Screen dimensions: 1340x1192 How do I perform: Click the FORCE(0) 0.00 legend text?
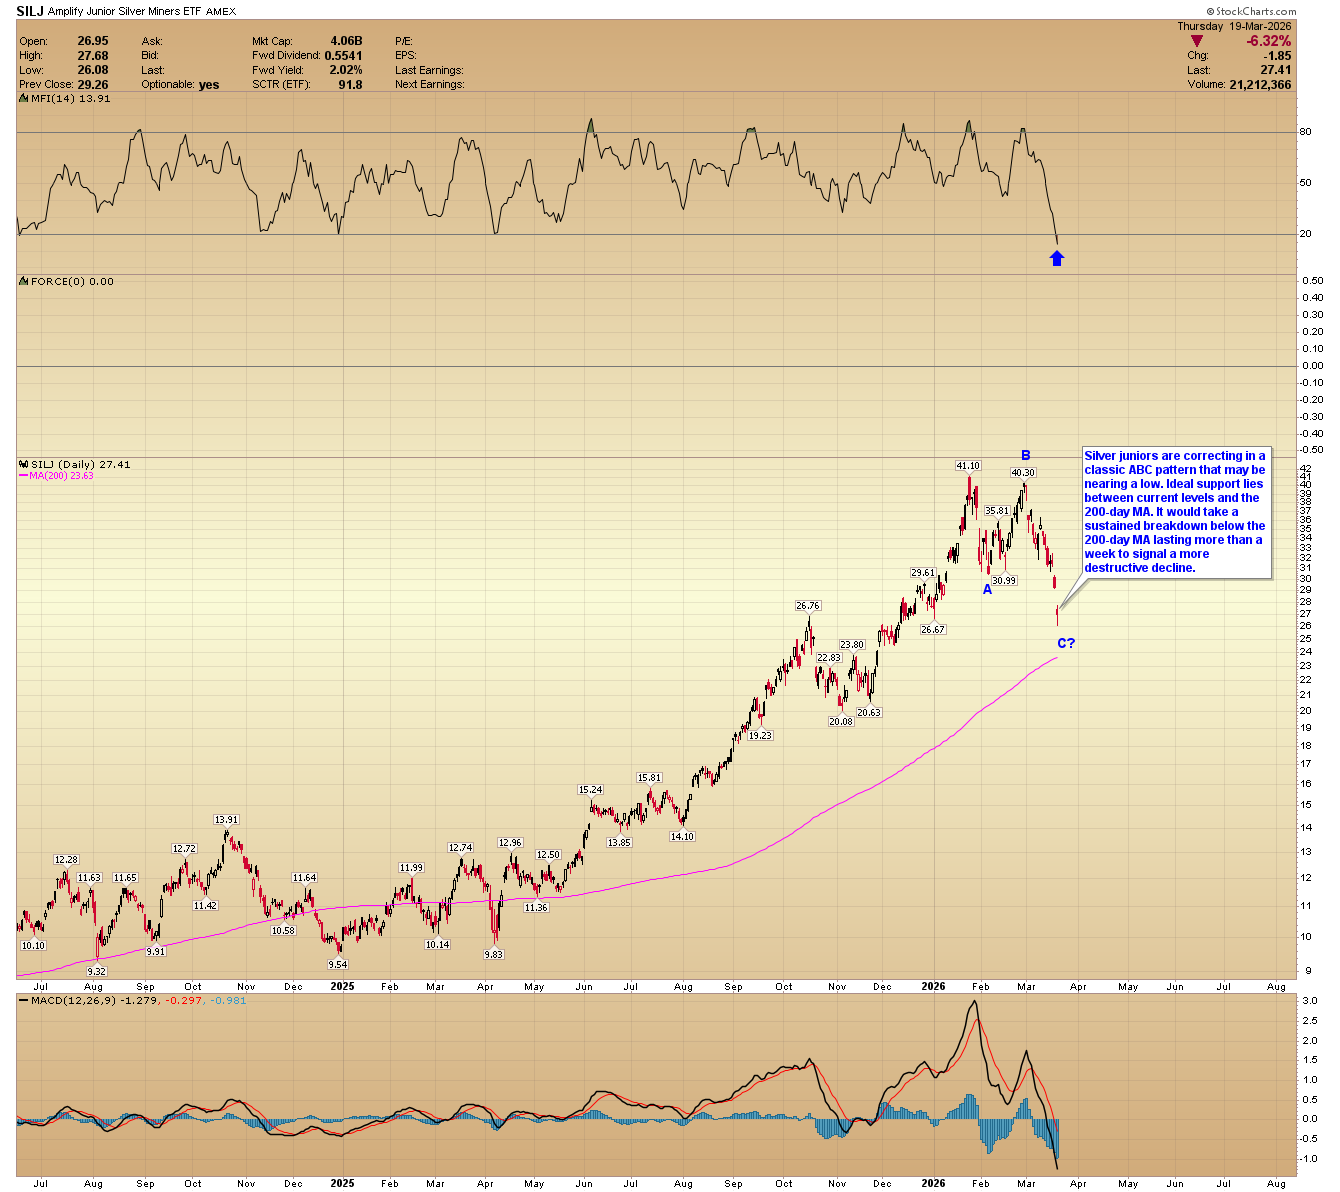click(73, 282)
